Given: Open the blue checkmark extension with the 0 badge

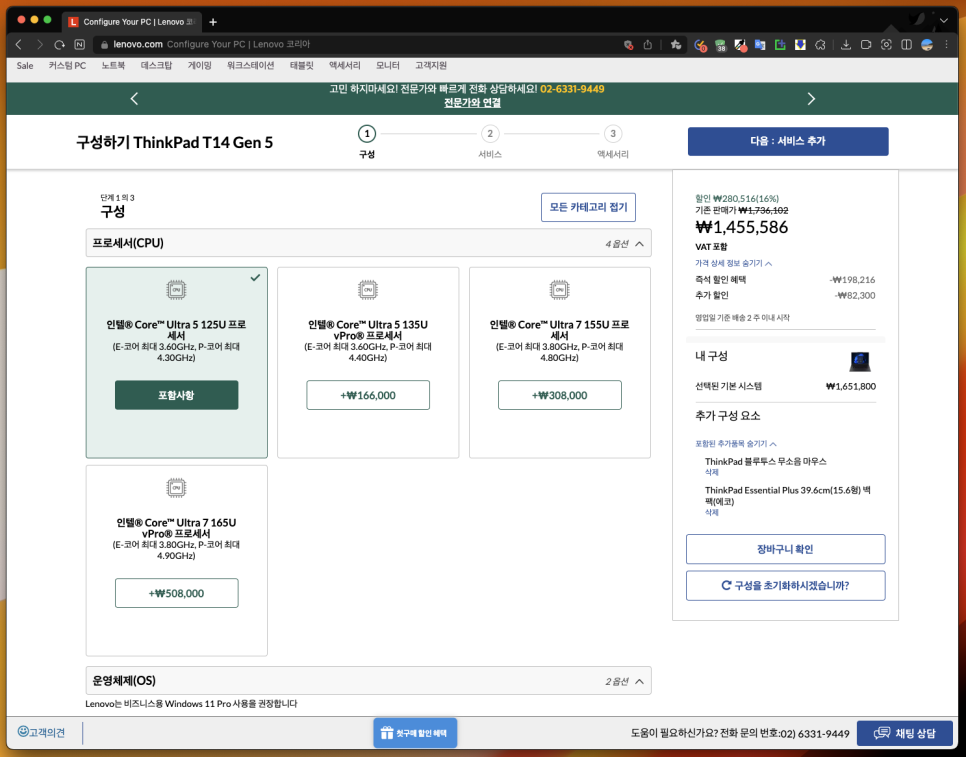Looking at the screenshot, I should pyautogui.click(x=700, y=45).
